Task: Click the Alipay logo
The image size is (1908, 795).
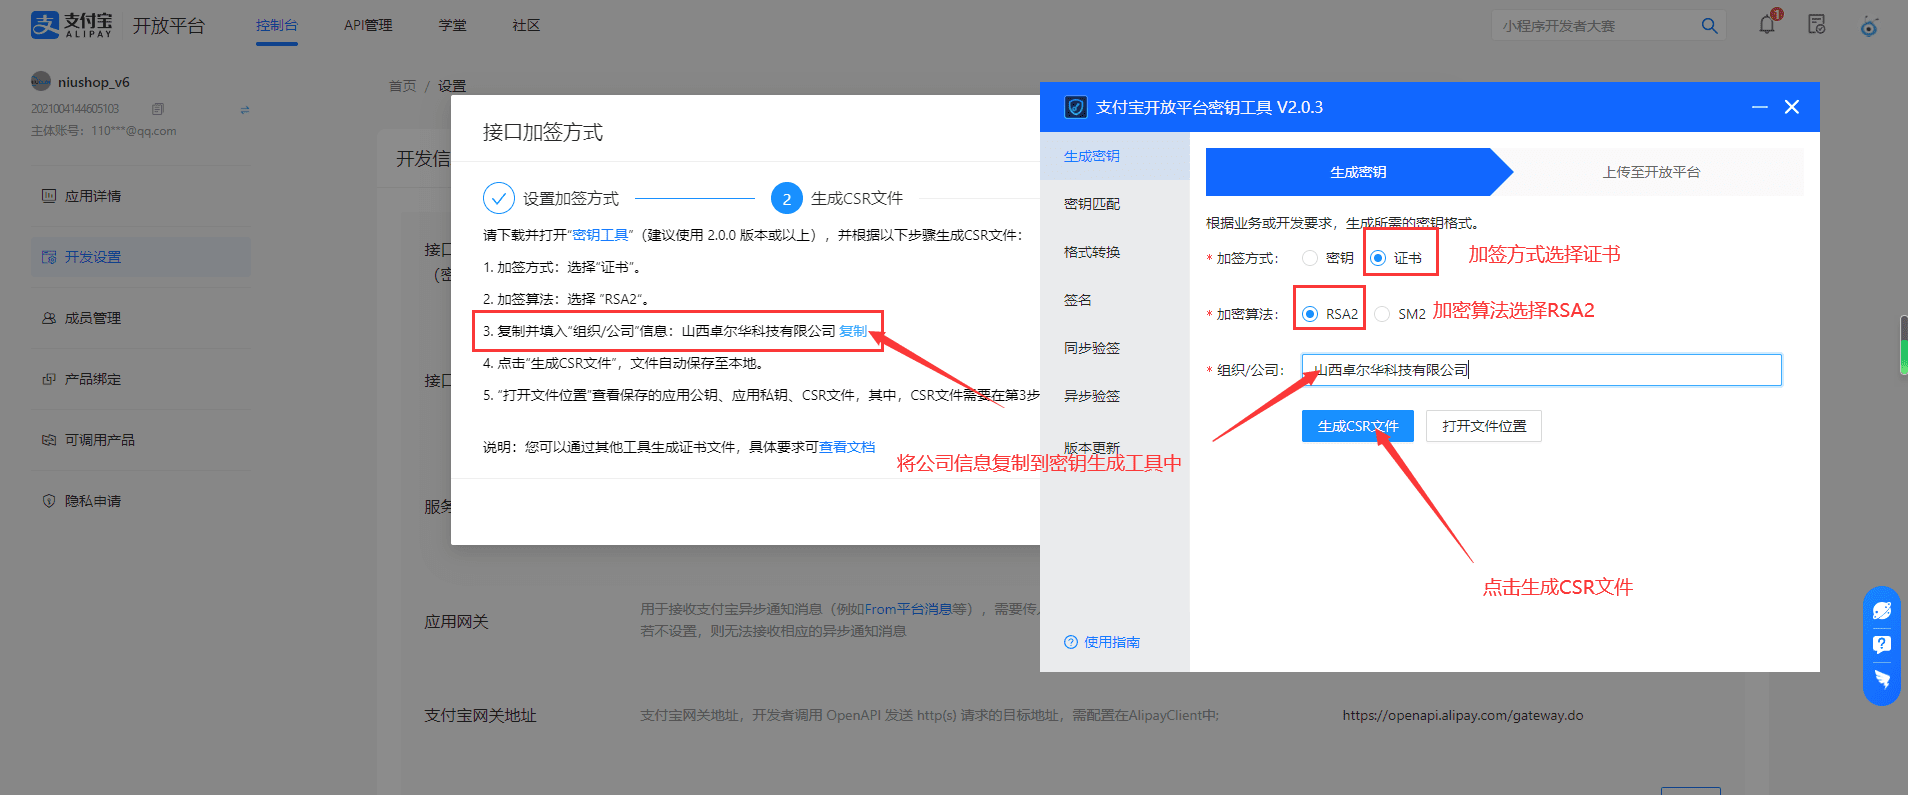Action: click(72, 25)
